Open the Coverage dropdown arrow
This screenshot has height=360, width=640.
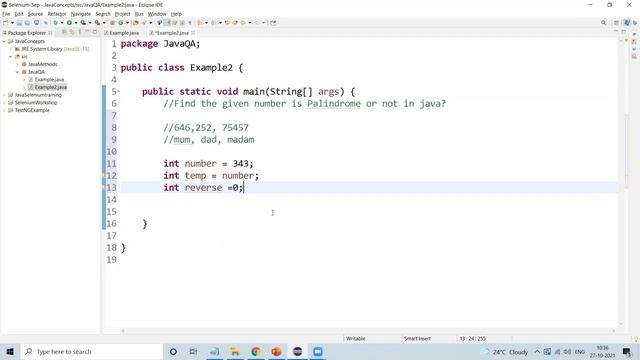click(x=90, y=23)
